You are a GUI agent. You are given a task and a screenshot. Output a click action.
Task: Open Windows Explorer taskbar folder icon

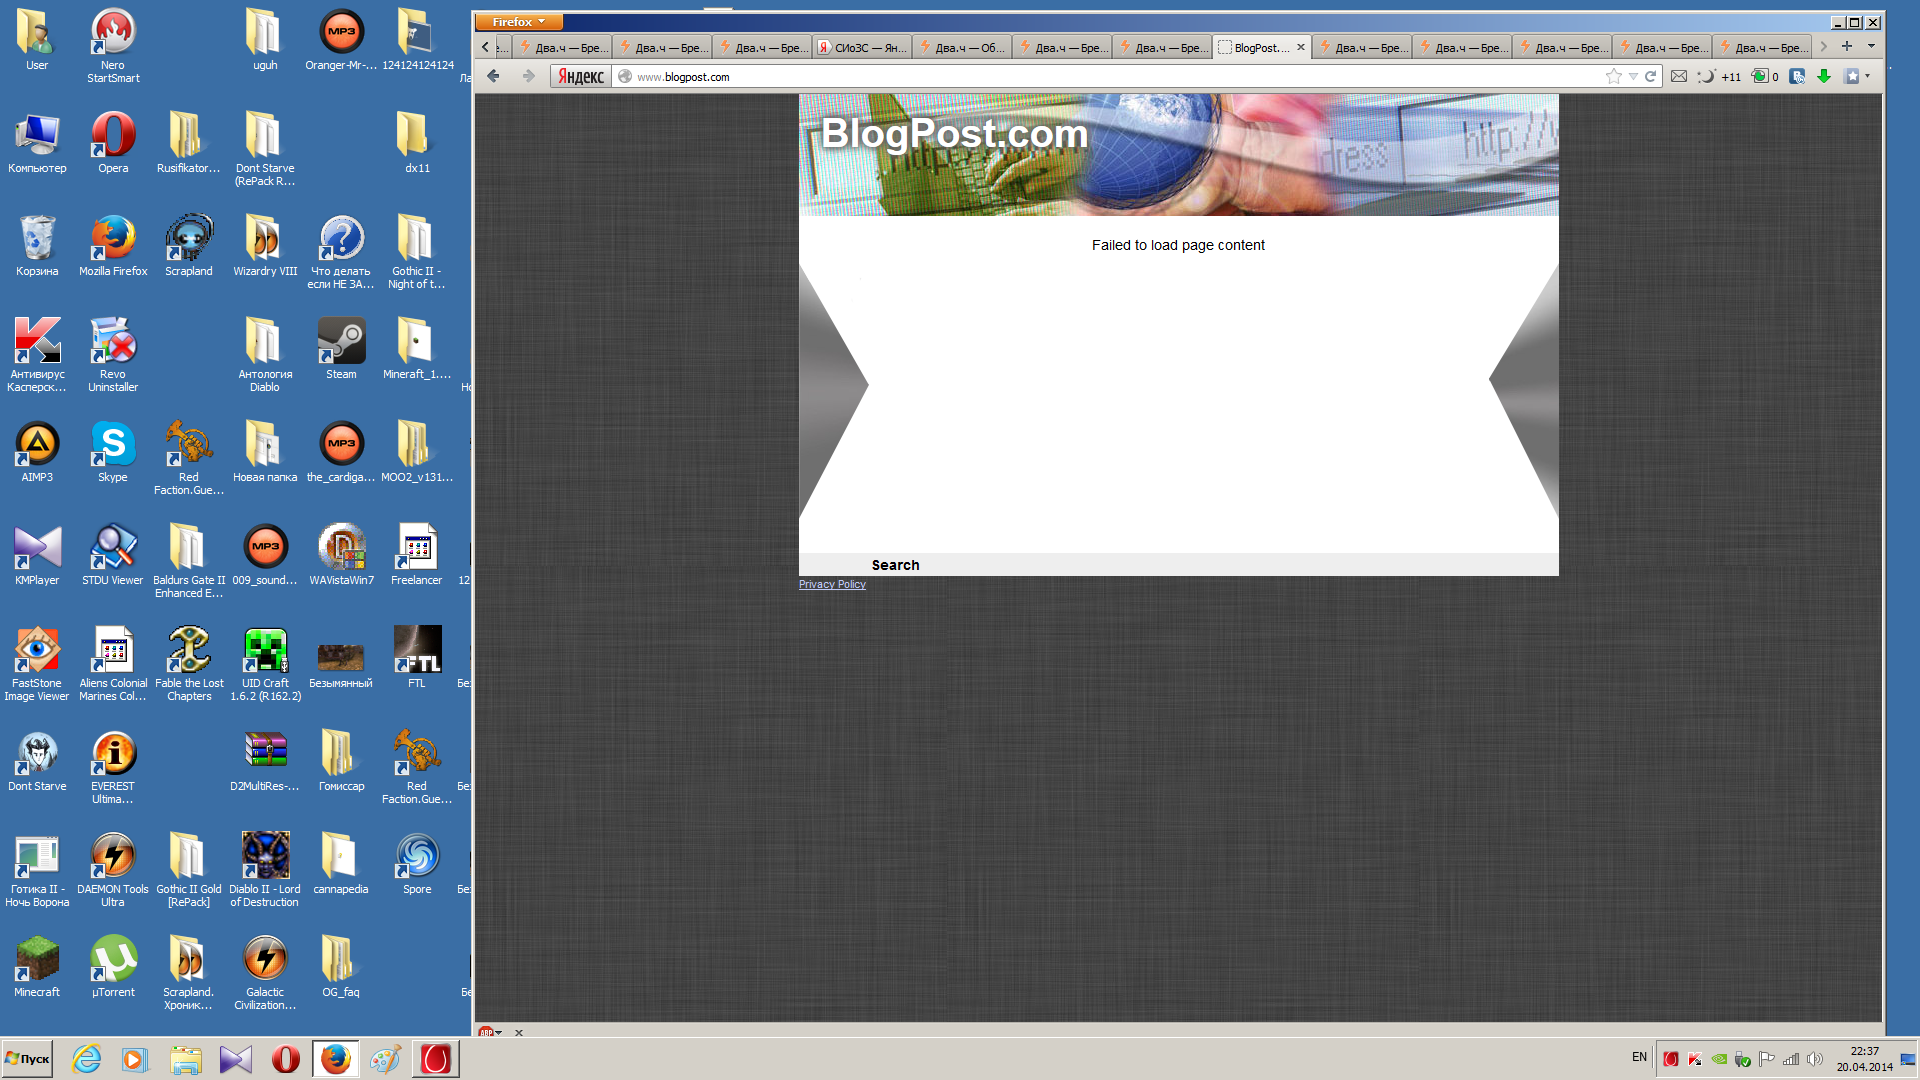[185, 1059]
